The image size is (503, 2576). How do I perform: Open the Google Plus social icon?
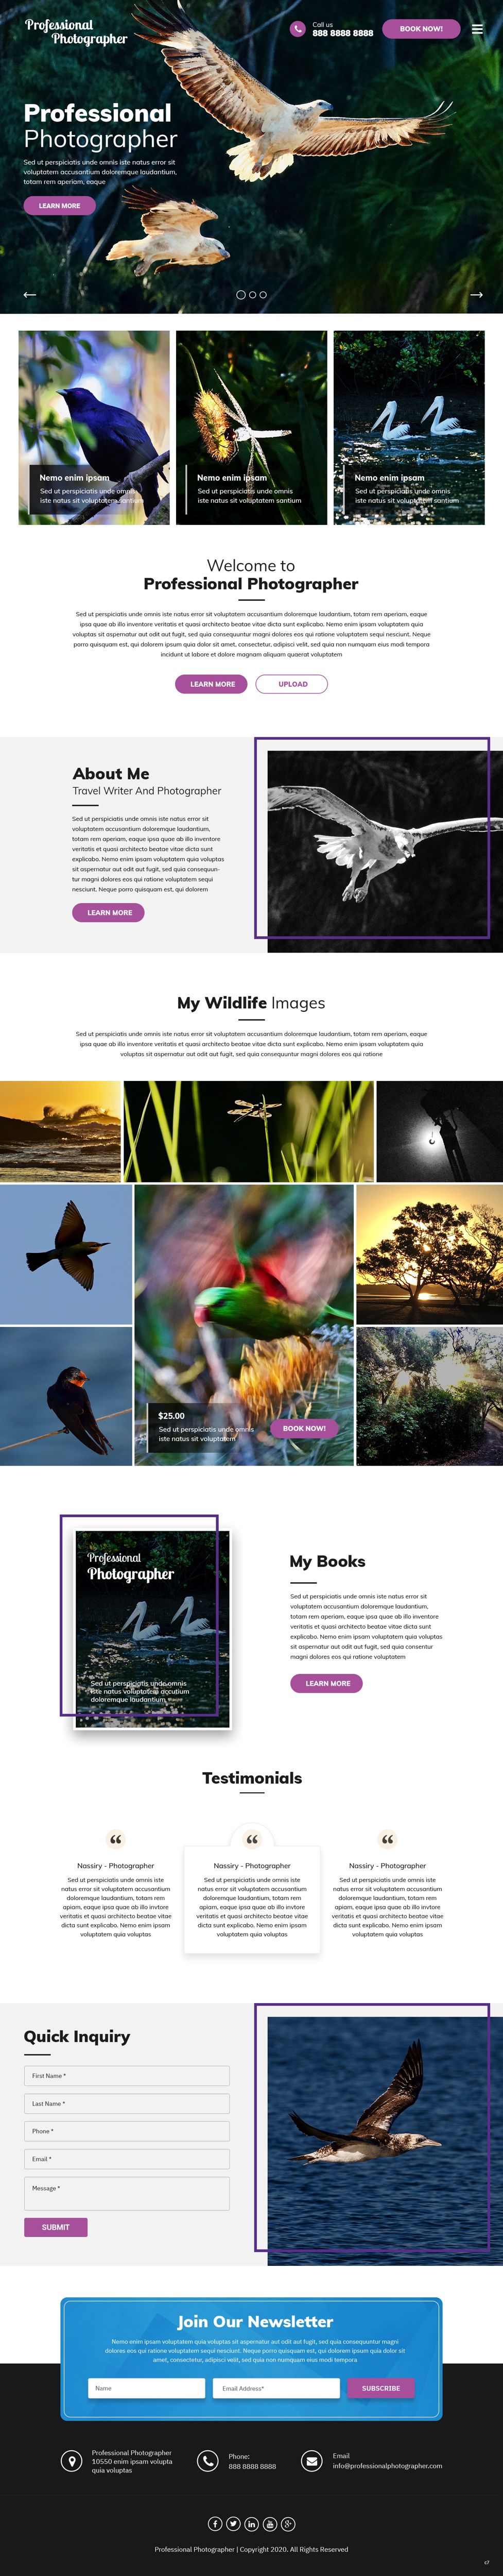pos(288,2524)
